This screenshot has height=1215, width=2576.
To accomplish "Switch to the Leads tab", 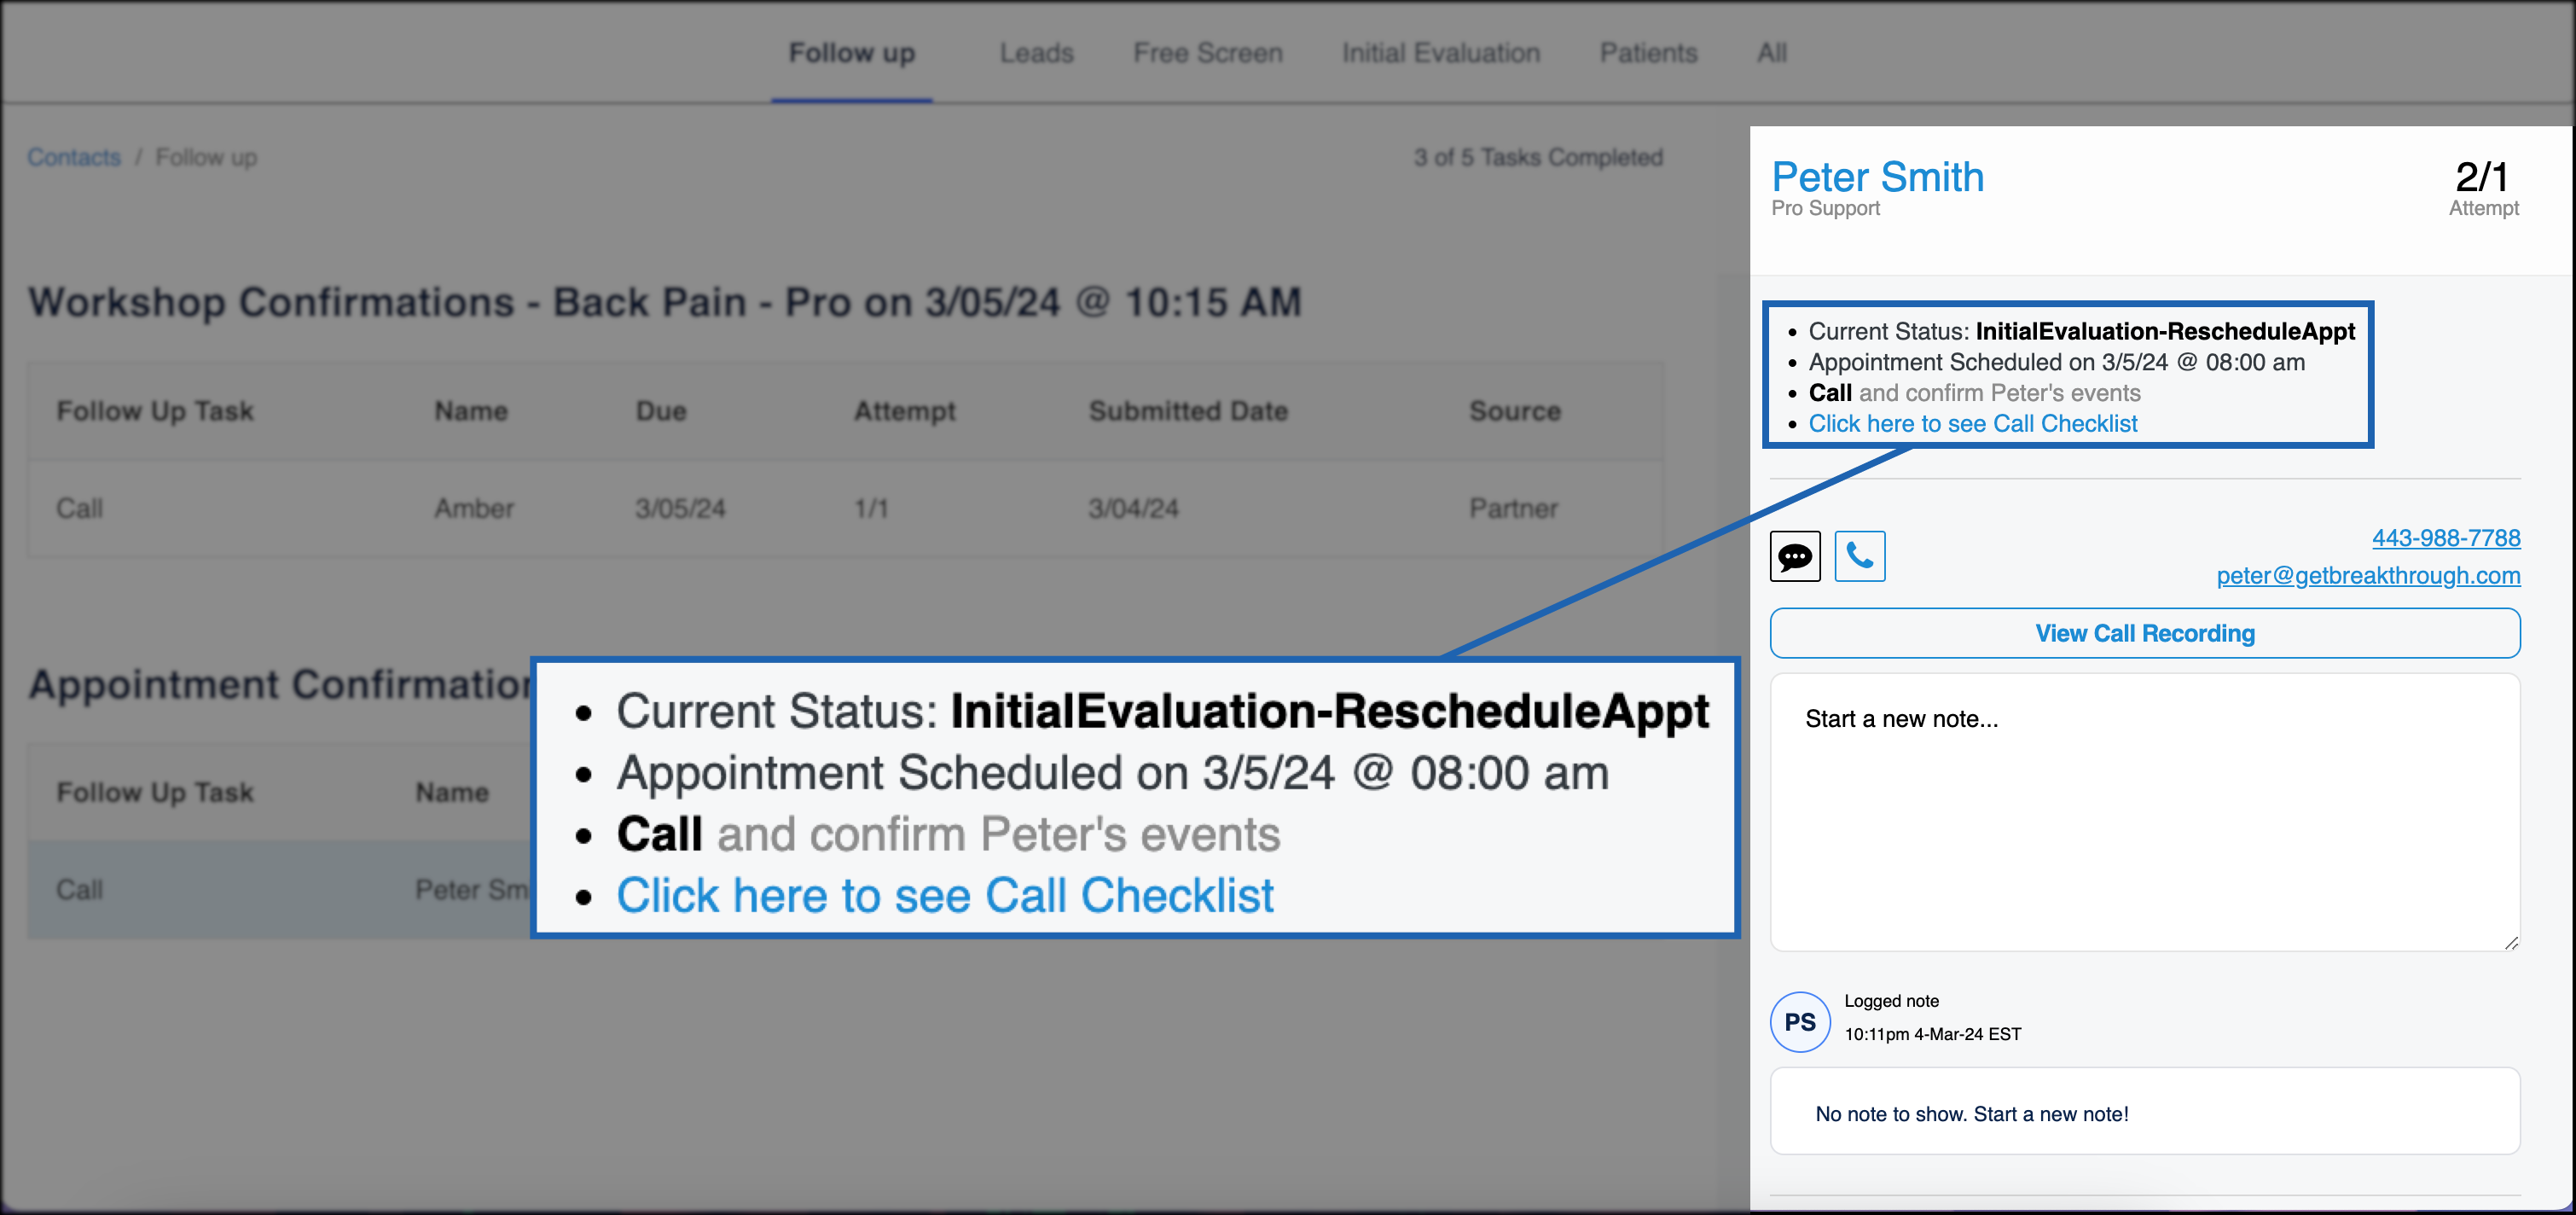I will [1036, 53].
